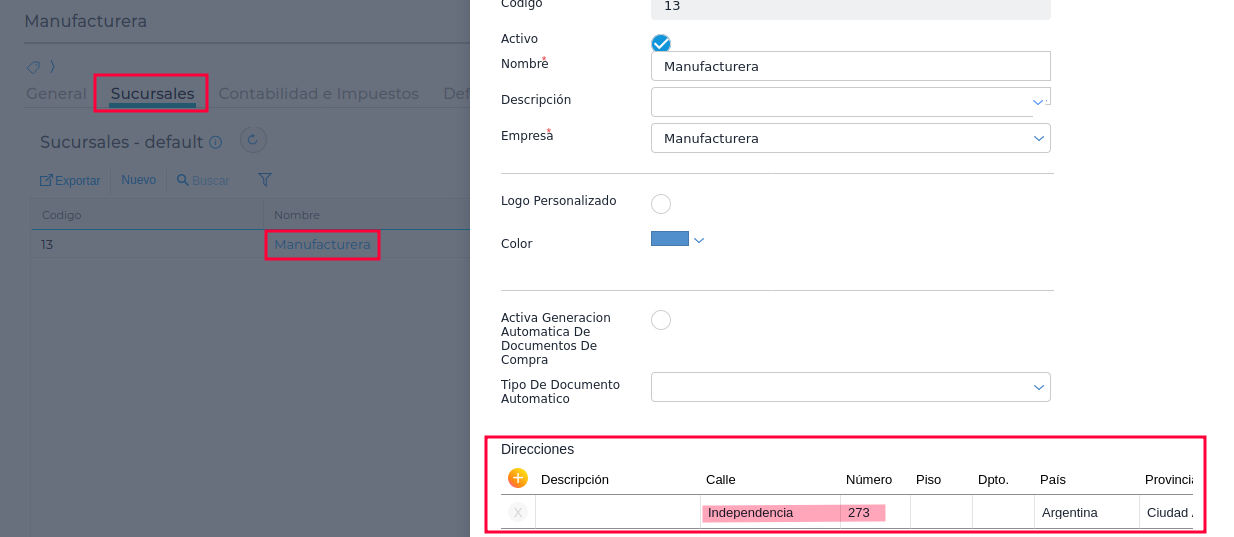Click the blue Color swatch

(670, 239)
